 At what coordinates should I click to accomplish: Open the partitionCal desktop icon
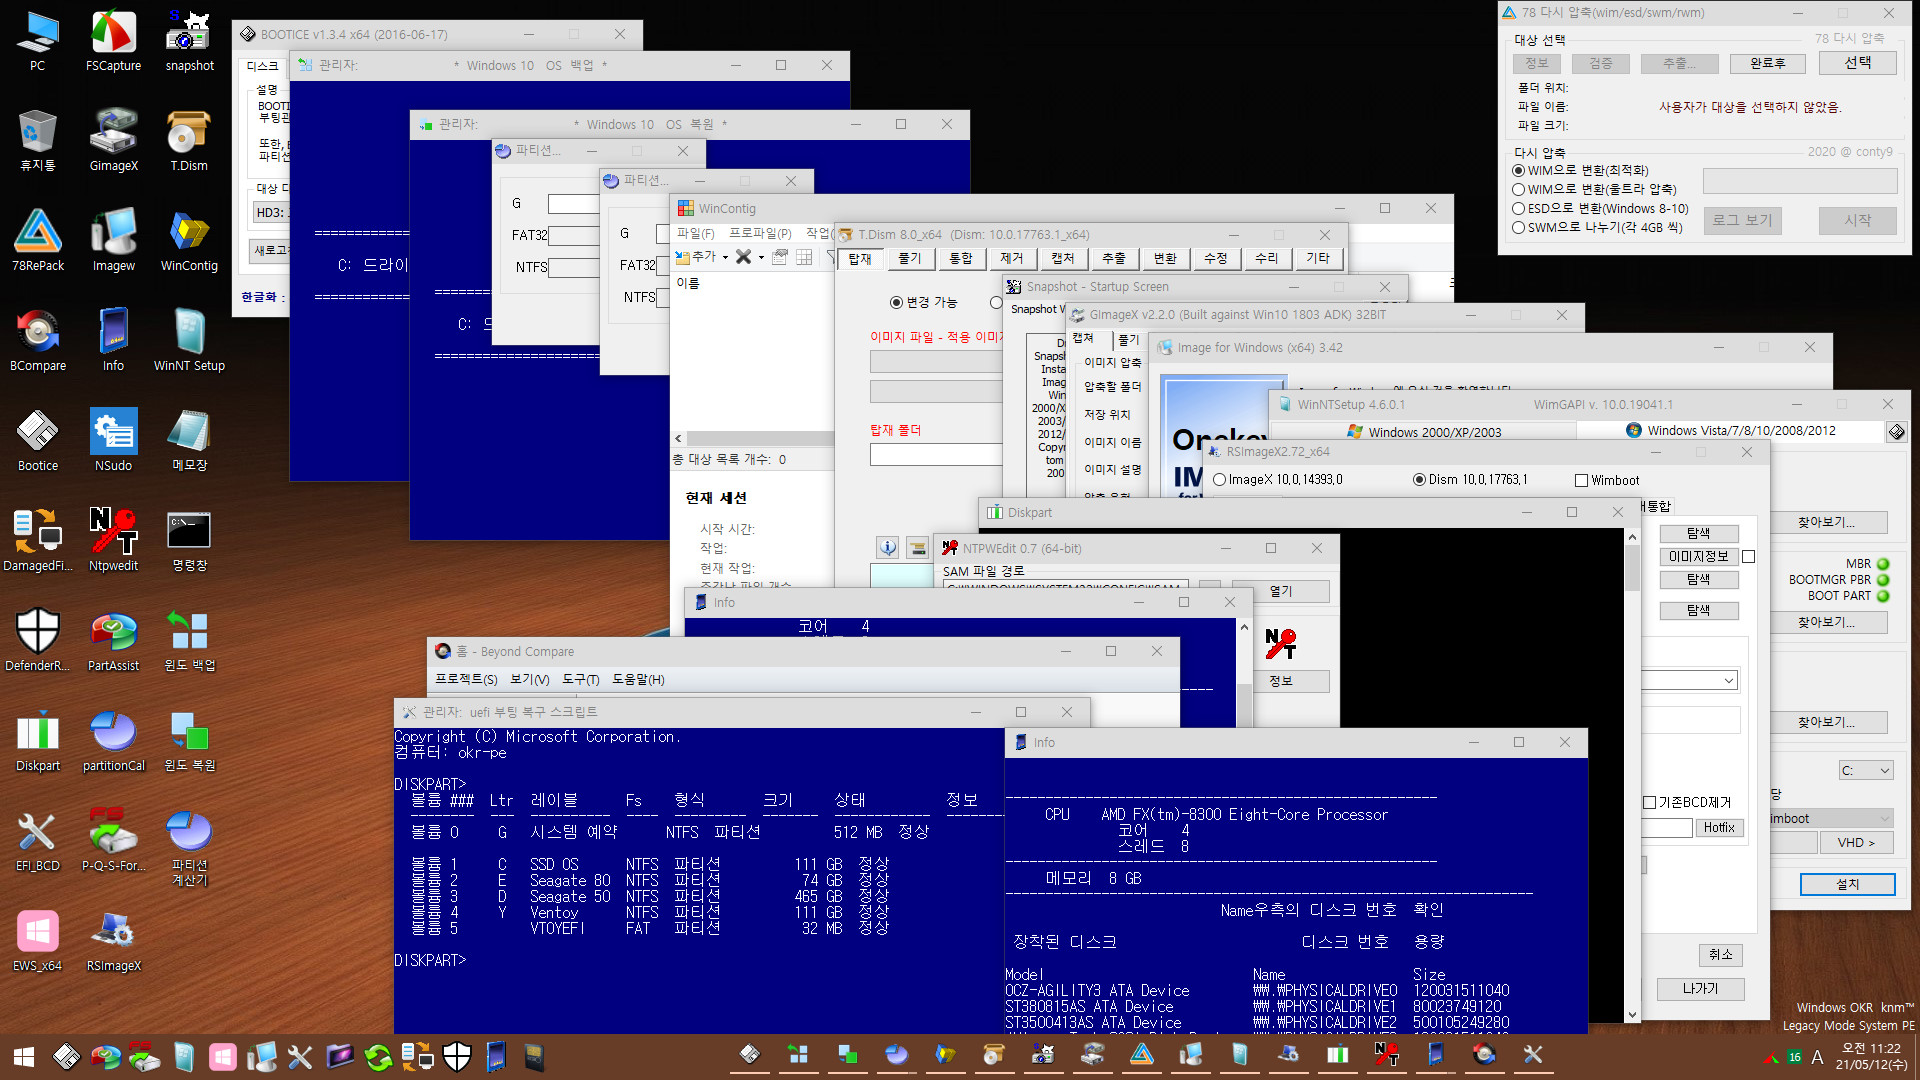point(113,742)
